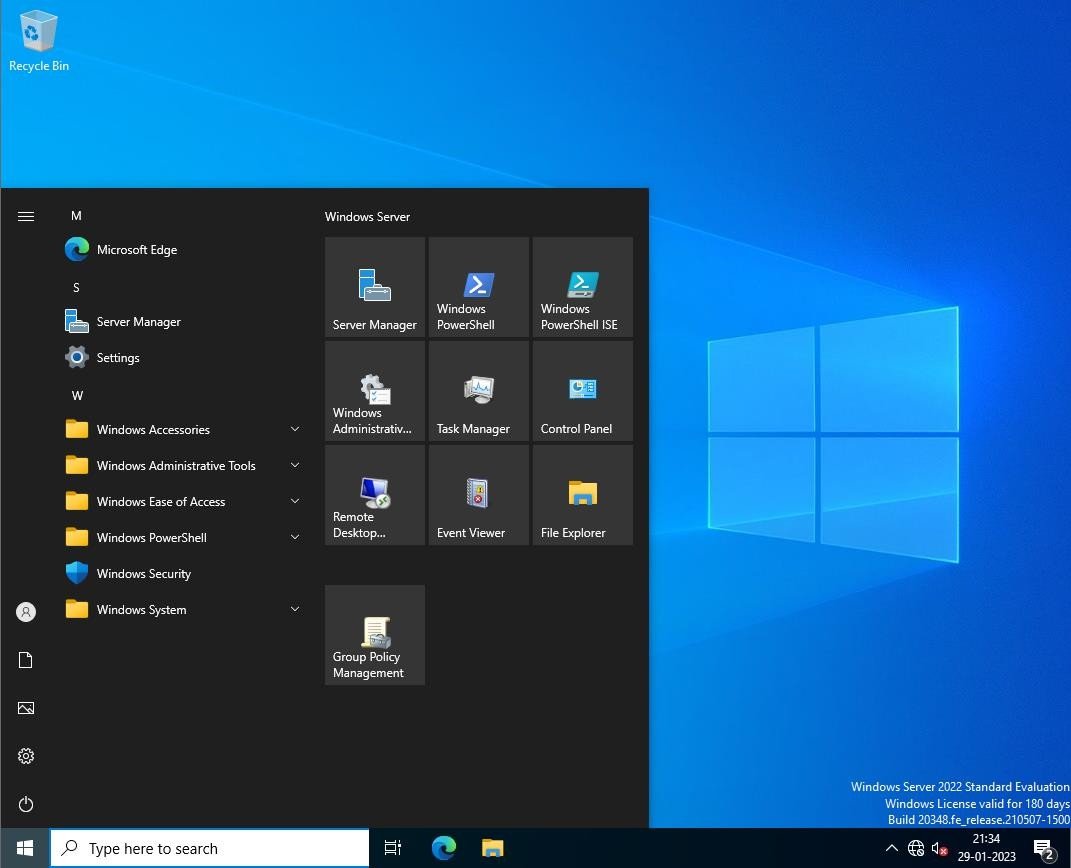Click the Windows Server tile group title
The width and height of the screenshot is (1071, 868).
[x=367, y=216]
